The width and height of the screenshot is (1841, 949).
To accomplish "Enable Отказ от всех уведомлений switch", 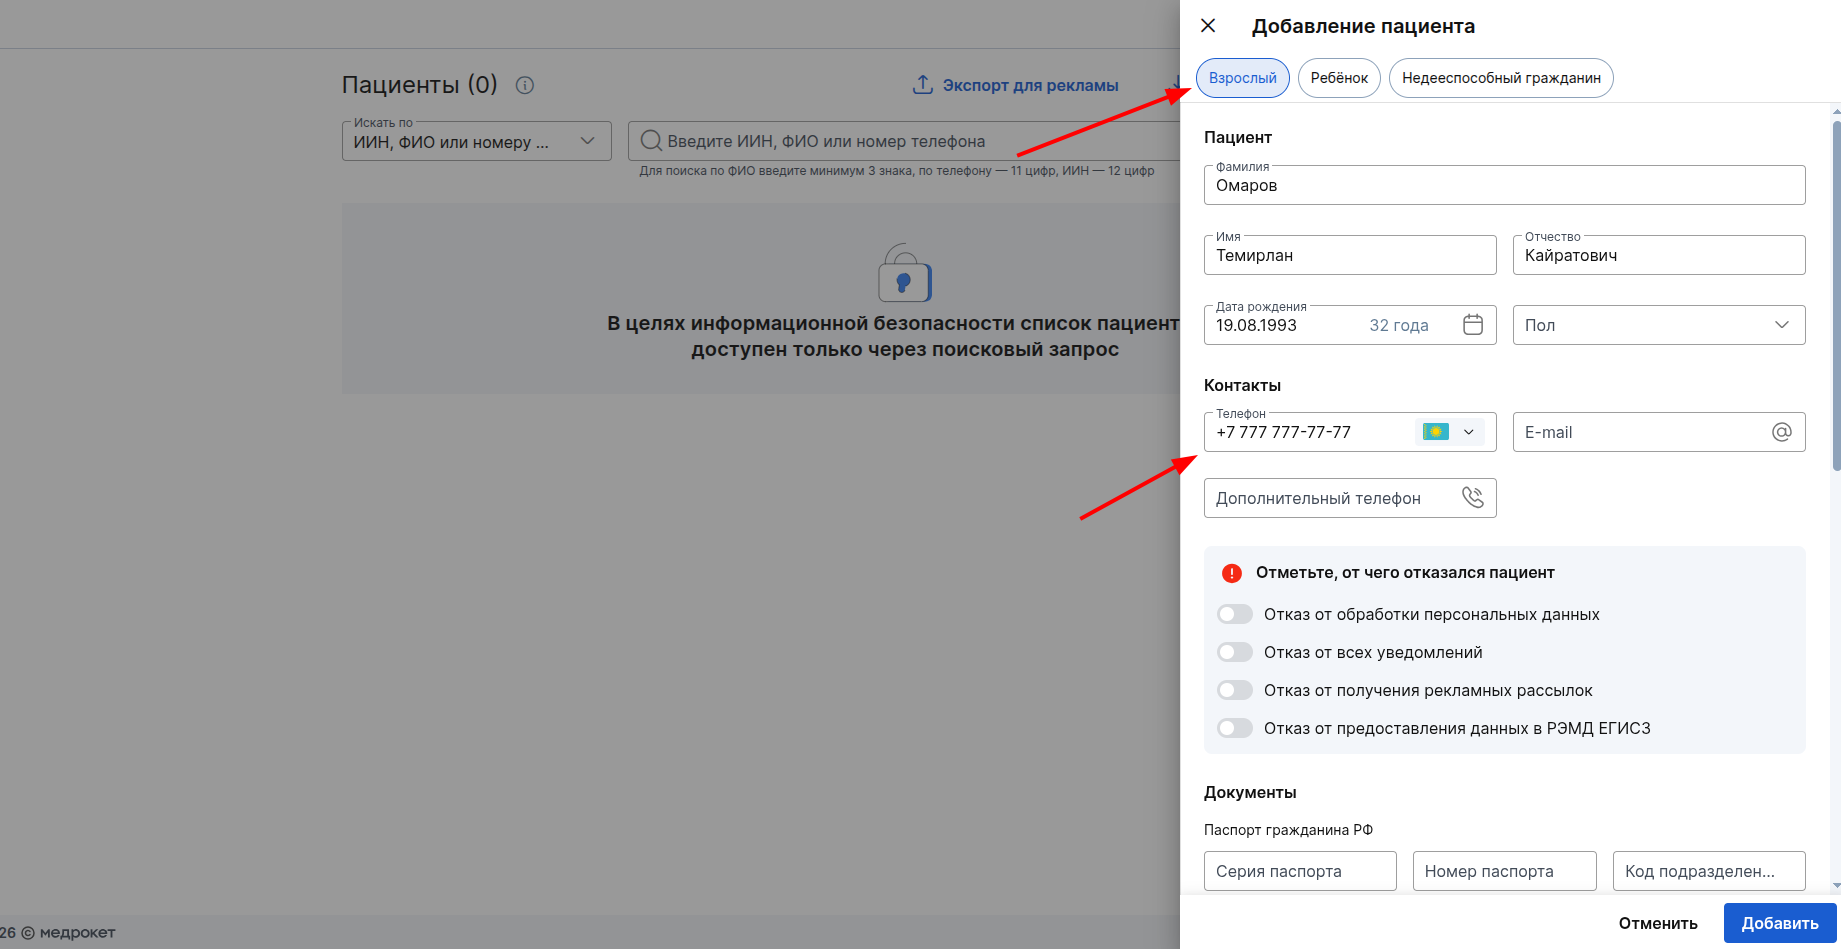I will coord(1235,652).
